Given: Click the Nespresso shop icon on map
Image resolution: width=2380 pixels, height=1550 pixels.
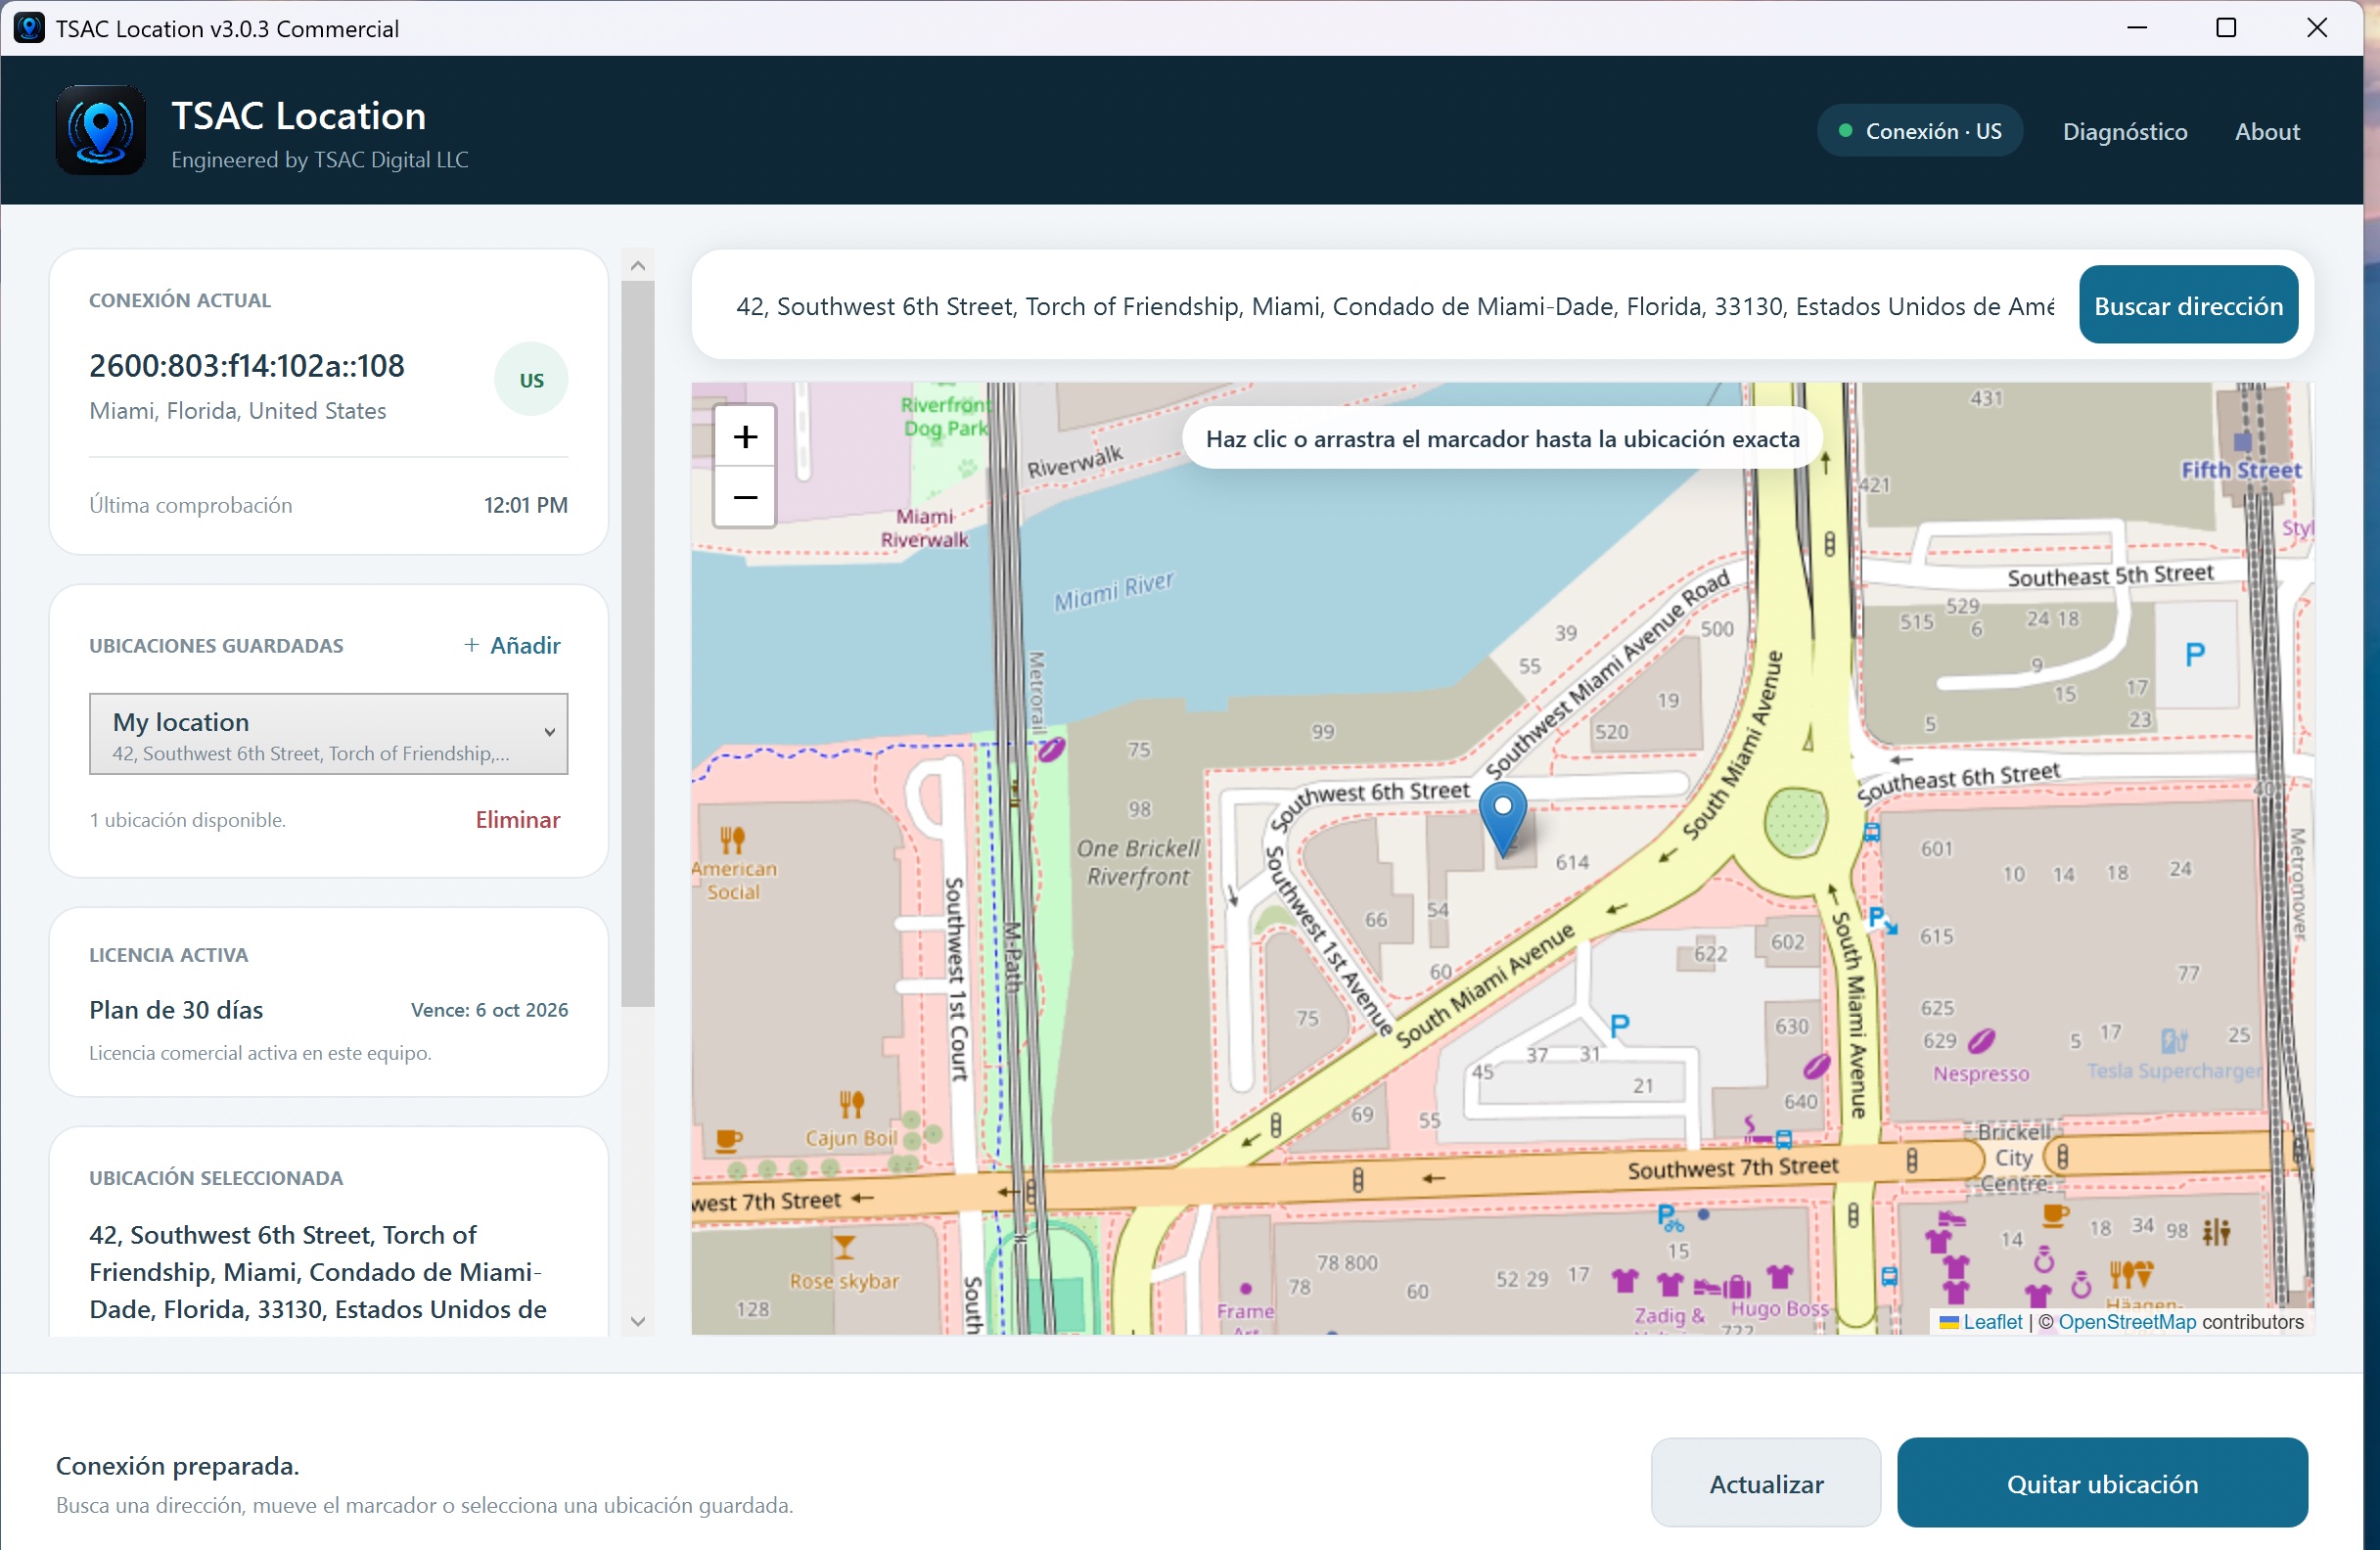Looking at the screenshot, I should 1982,1042.
